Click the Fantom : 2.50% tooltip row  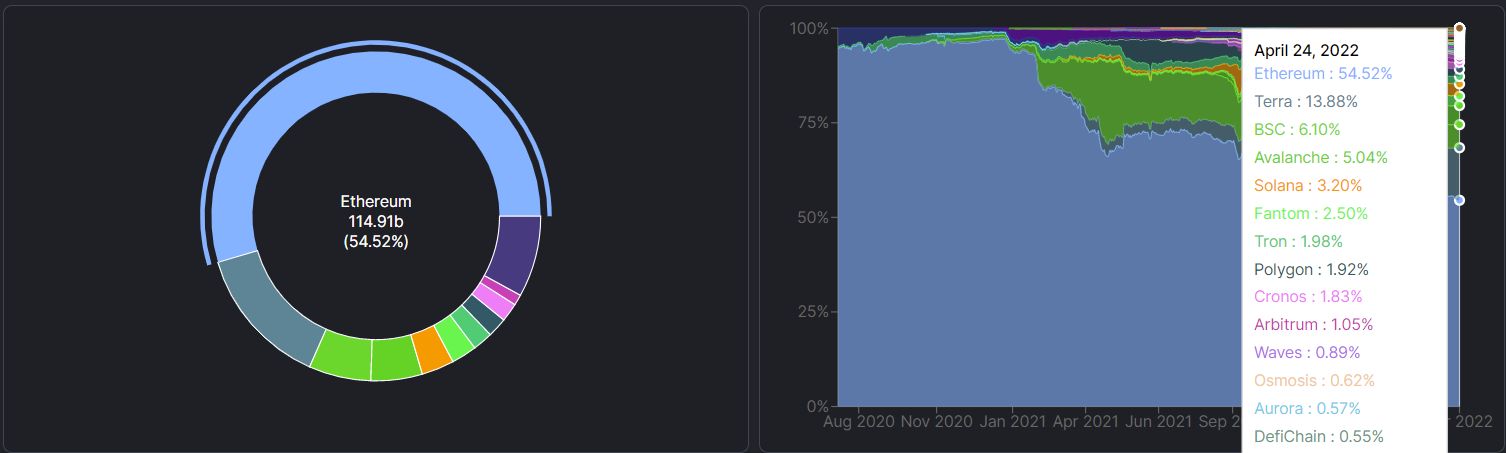point(1311,214)
